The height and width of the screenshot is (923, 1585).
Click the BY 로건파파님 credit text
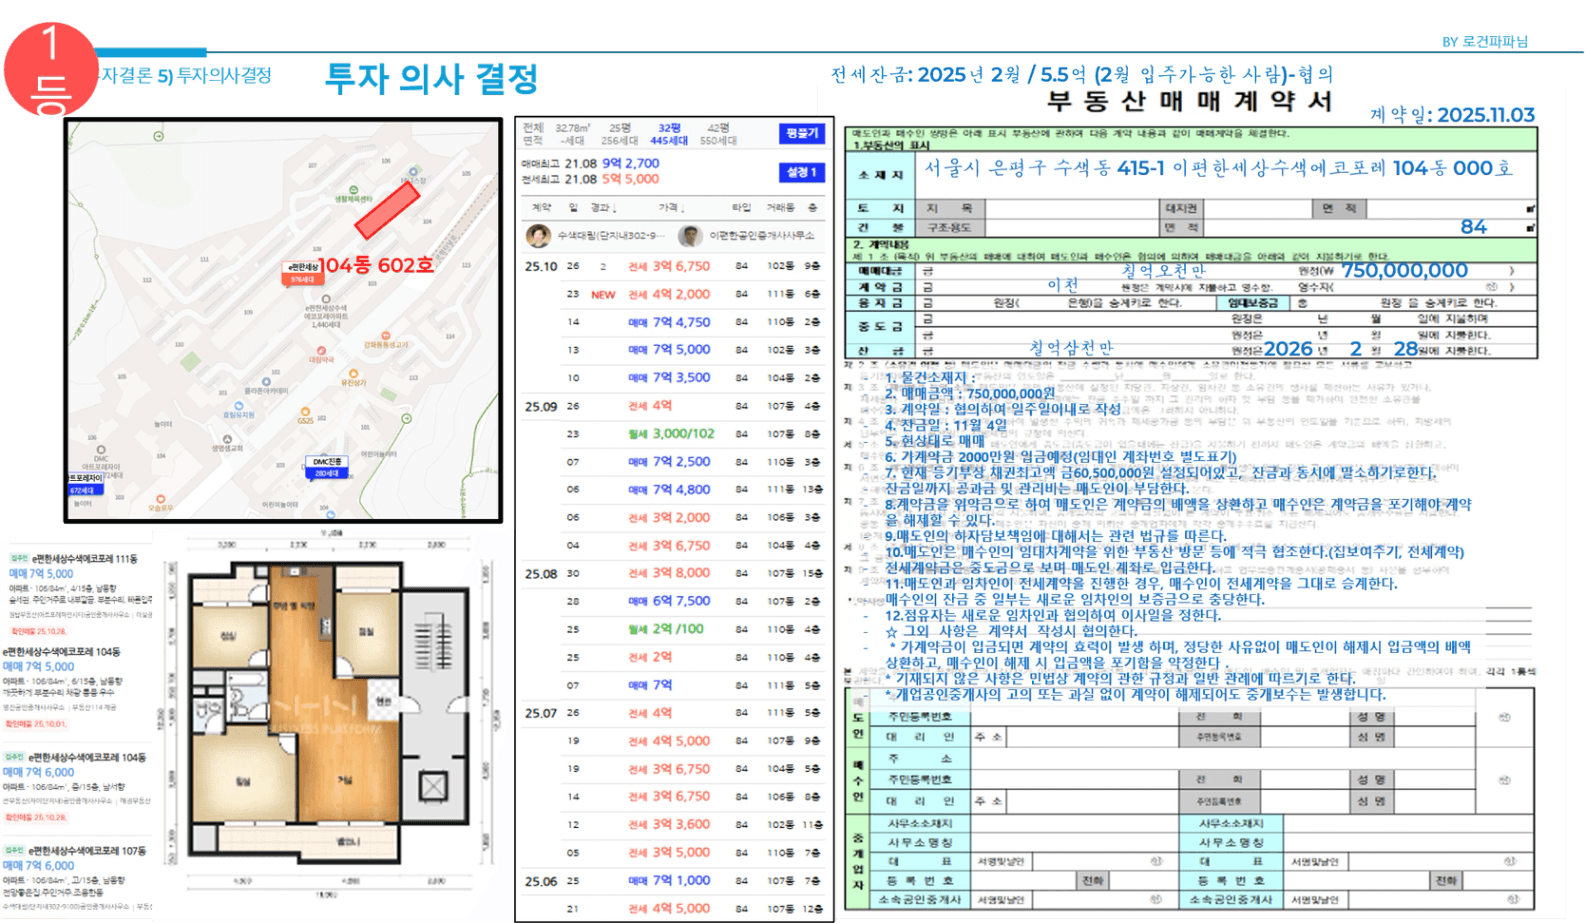tap(1485, 42)
